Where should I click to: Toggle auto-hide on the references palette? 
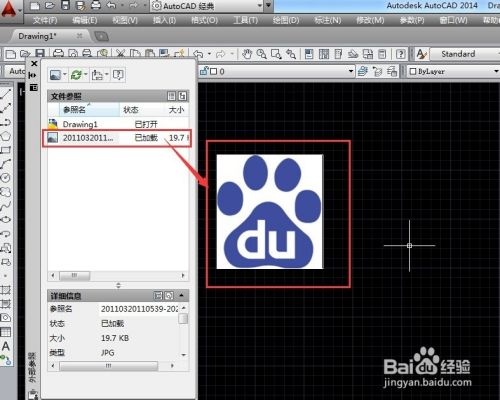pyautogui.click(x=33, y=75)
